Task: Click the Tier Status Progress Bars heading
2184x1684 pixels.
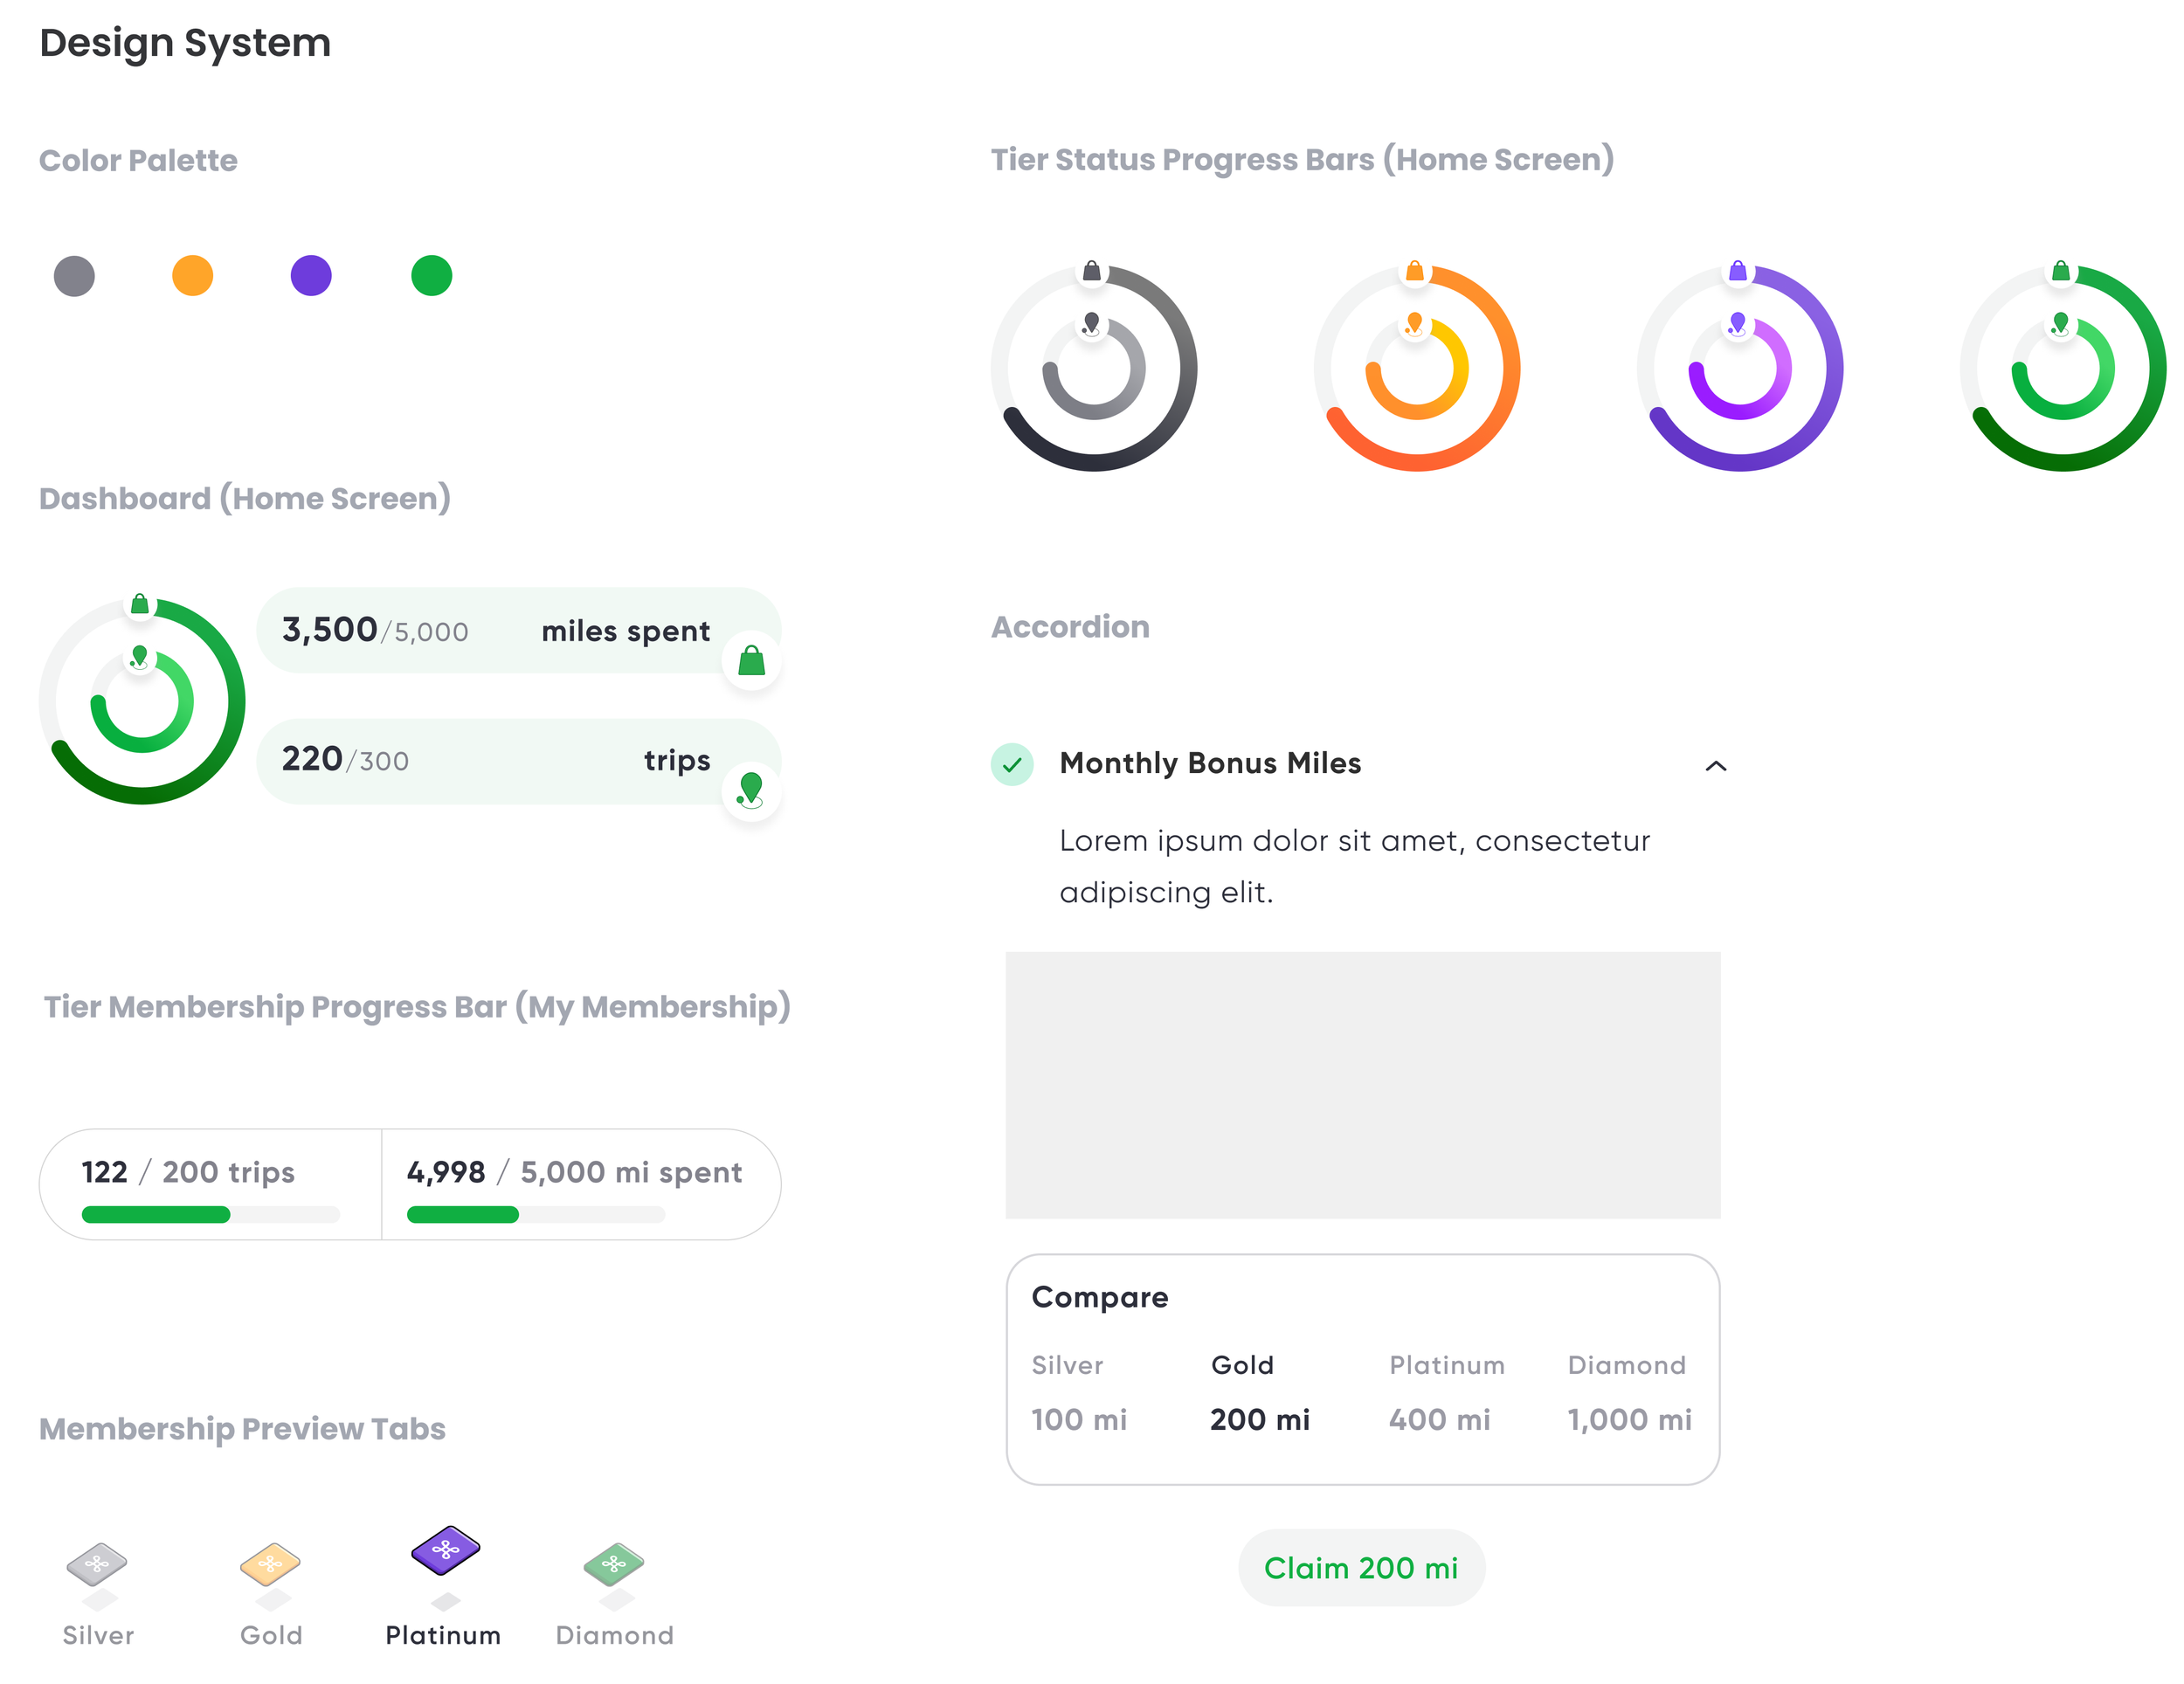Action: tap(1303, 160)
